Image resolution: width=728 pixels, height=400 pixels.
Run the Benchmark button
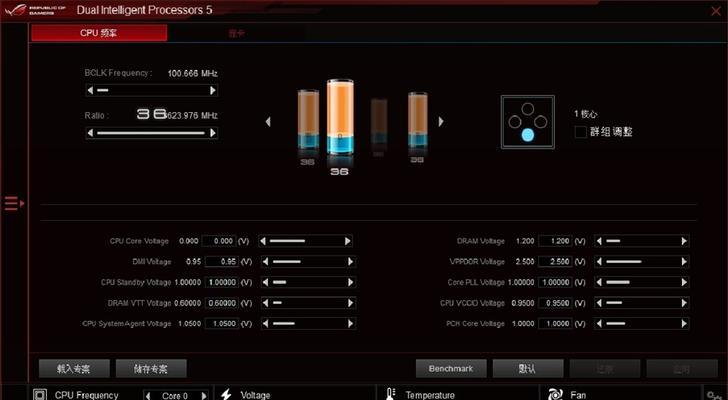(451, 368)
